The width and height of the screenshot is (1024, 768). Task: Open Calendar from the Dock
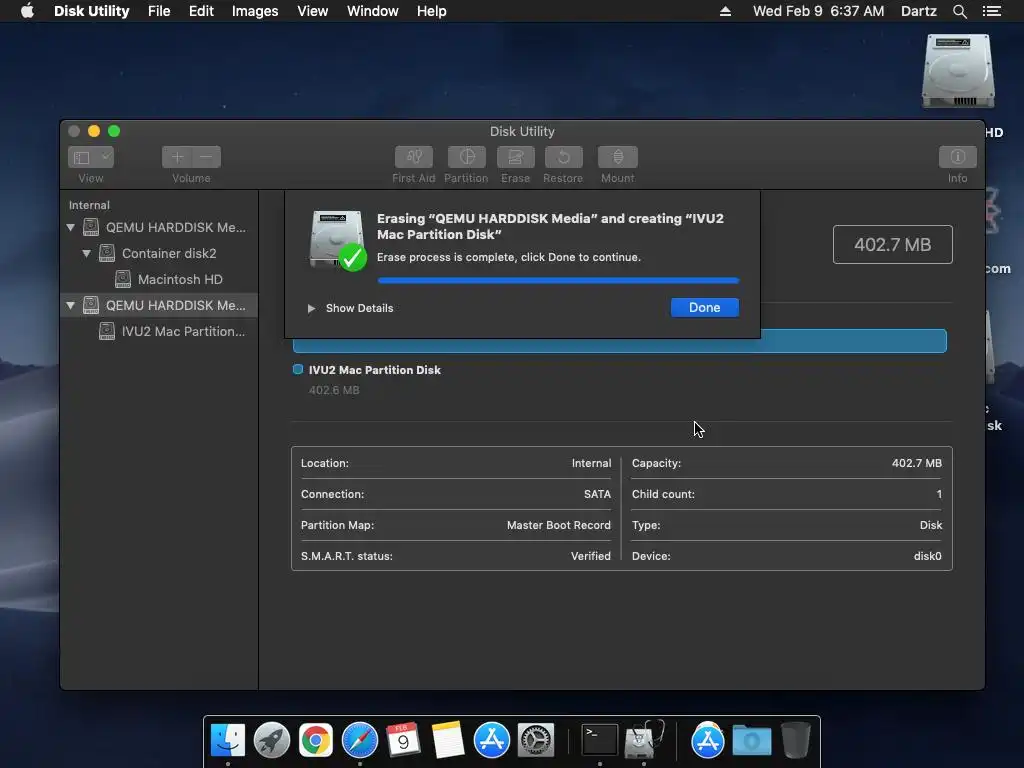coord(403,740)
